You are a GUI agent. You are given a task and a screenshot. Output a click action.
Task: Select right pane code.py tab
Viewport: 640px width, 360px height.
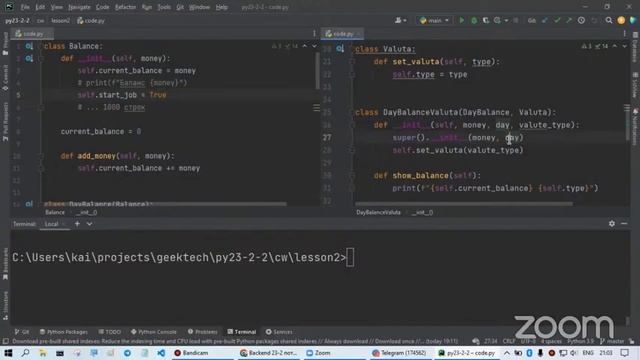(342, 34)
